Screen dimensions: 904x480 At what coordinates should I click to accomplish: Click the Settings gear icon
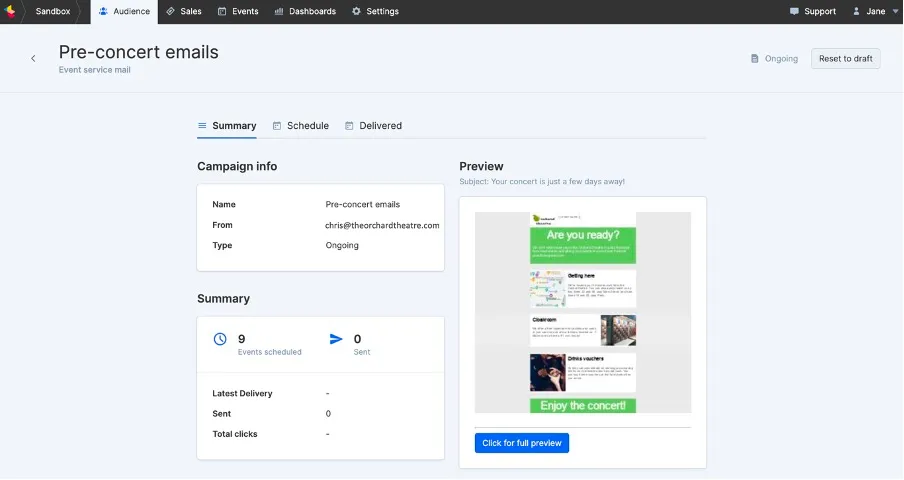pos(356,11)
